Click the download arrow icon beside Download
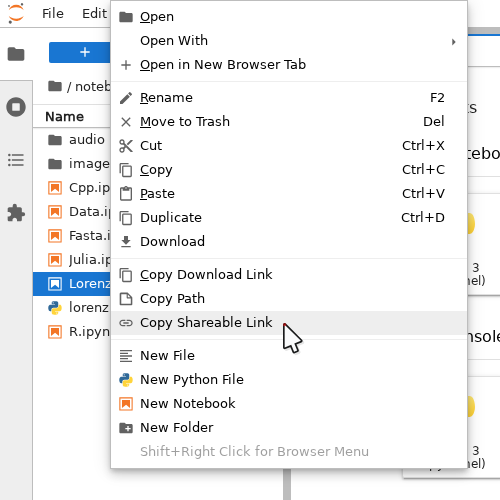The image size is (500, 500). pyautogui.click(x=126, y=242)
